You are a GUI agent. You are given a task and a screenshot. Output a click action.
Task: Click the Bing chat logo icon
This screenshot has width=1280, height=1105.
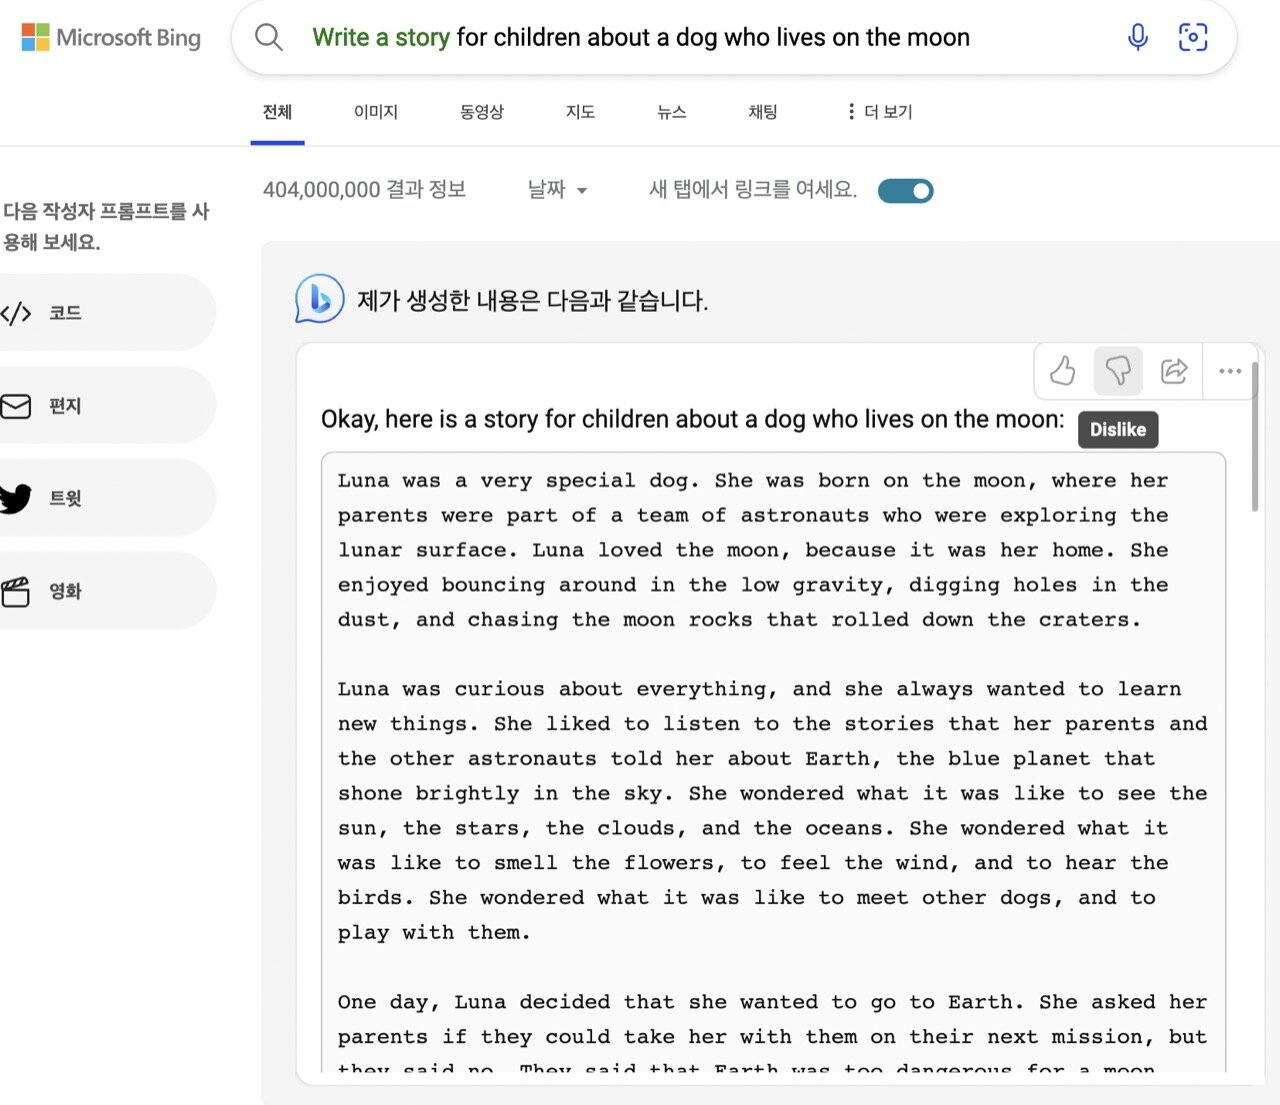point(319,299)
